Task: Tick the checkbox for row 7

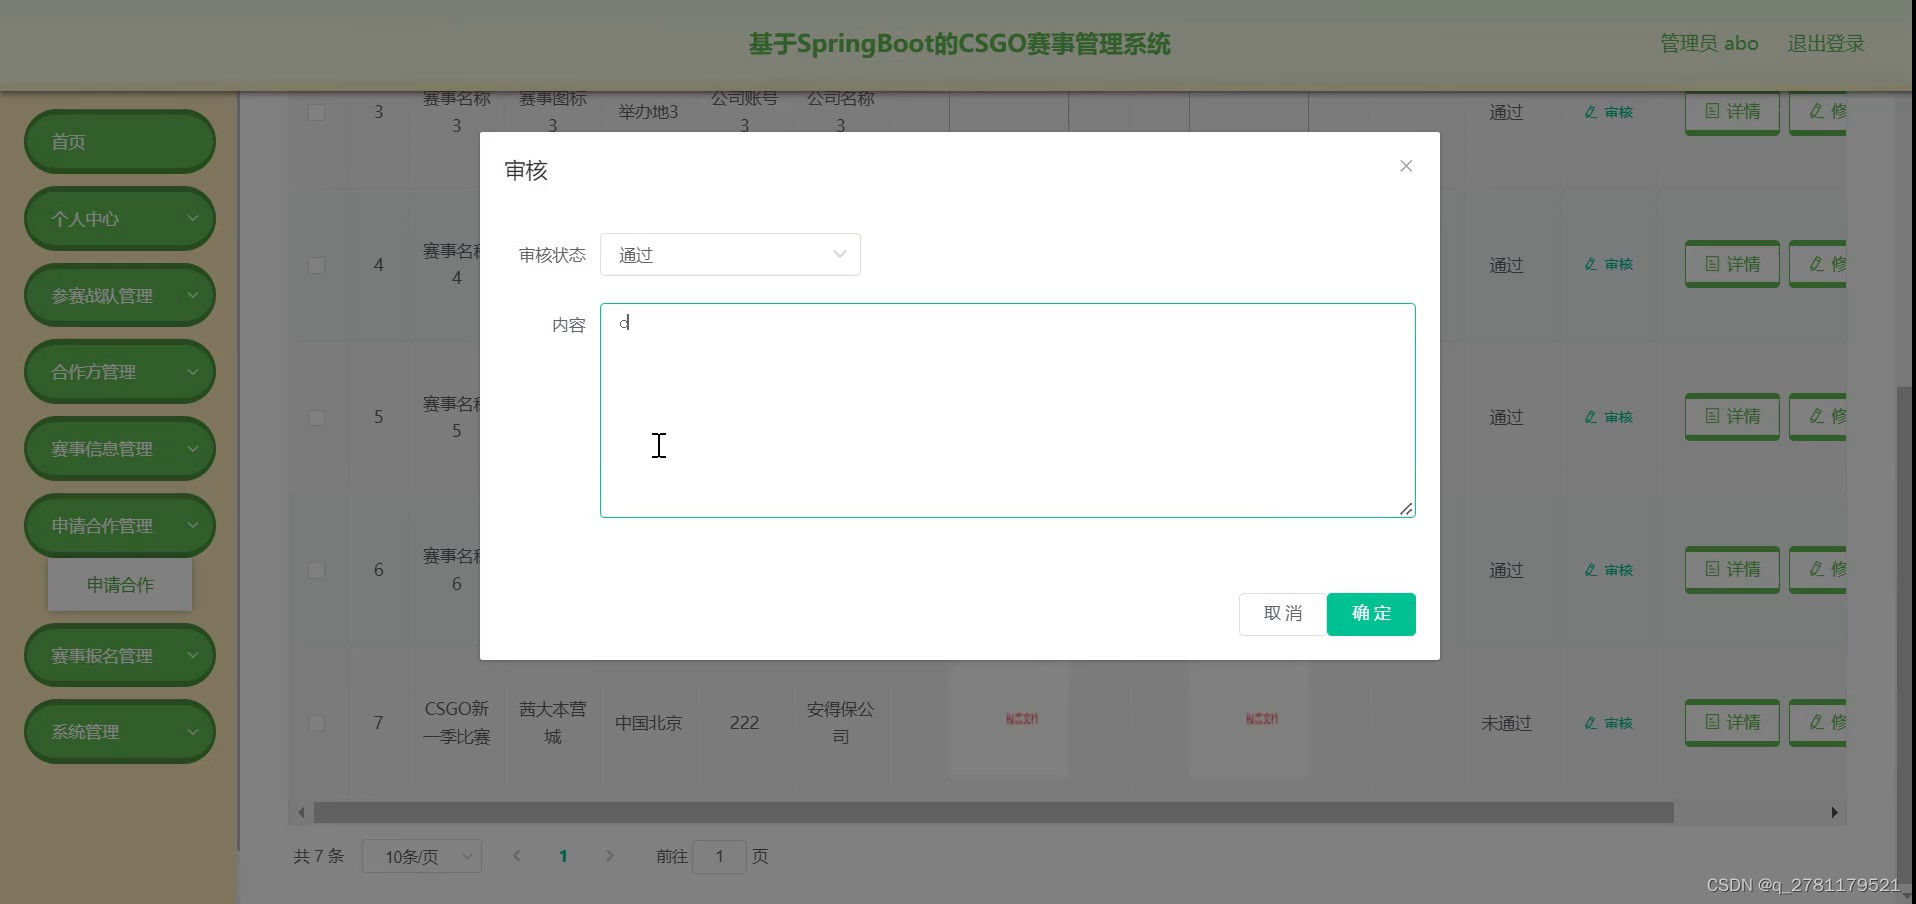Action: coord(316,723)
